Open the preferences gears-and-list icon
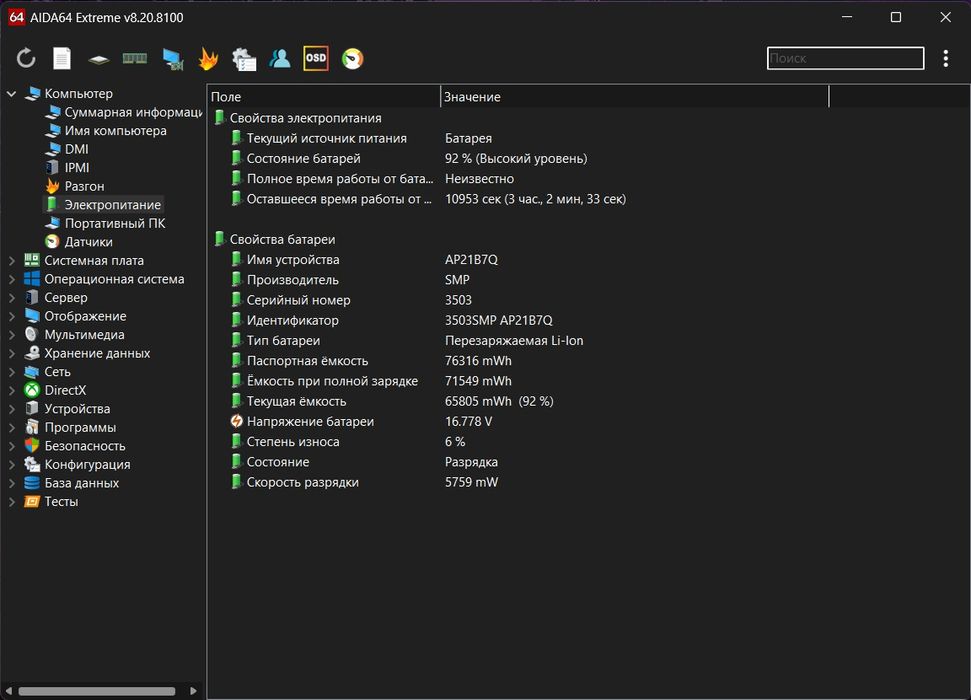Image resolution: width=971 pixels, height=700 pixels. point(244,59)
